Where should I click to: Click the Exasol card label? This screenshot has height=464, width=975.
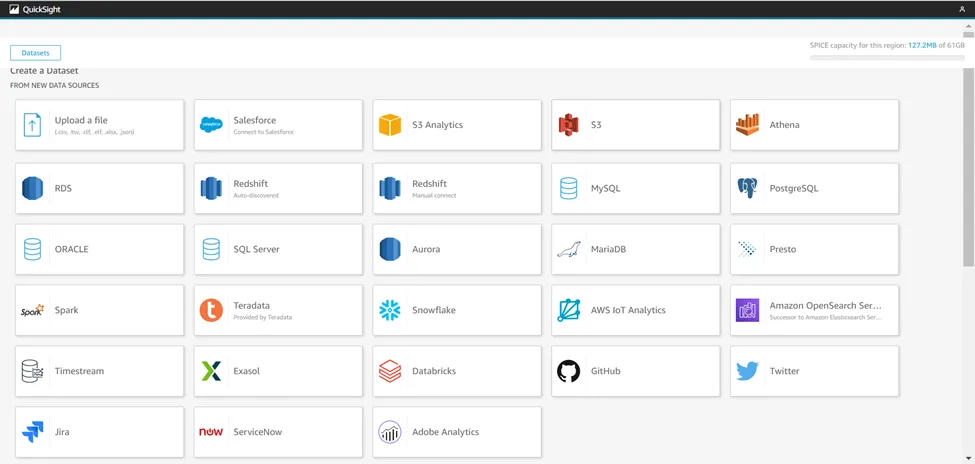click(x=247, y=371)
